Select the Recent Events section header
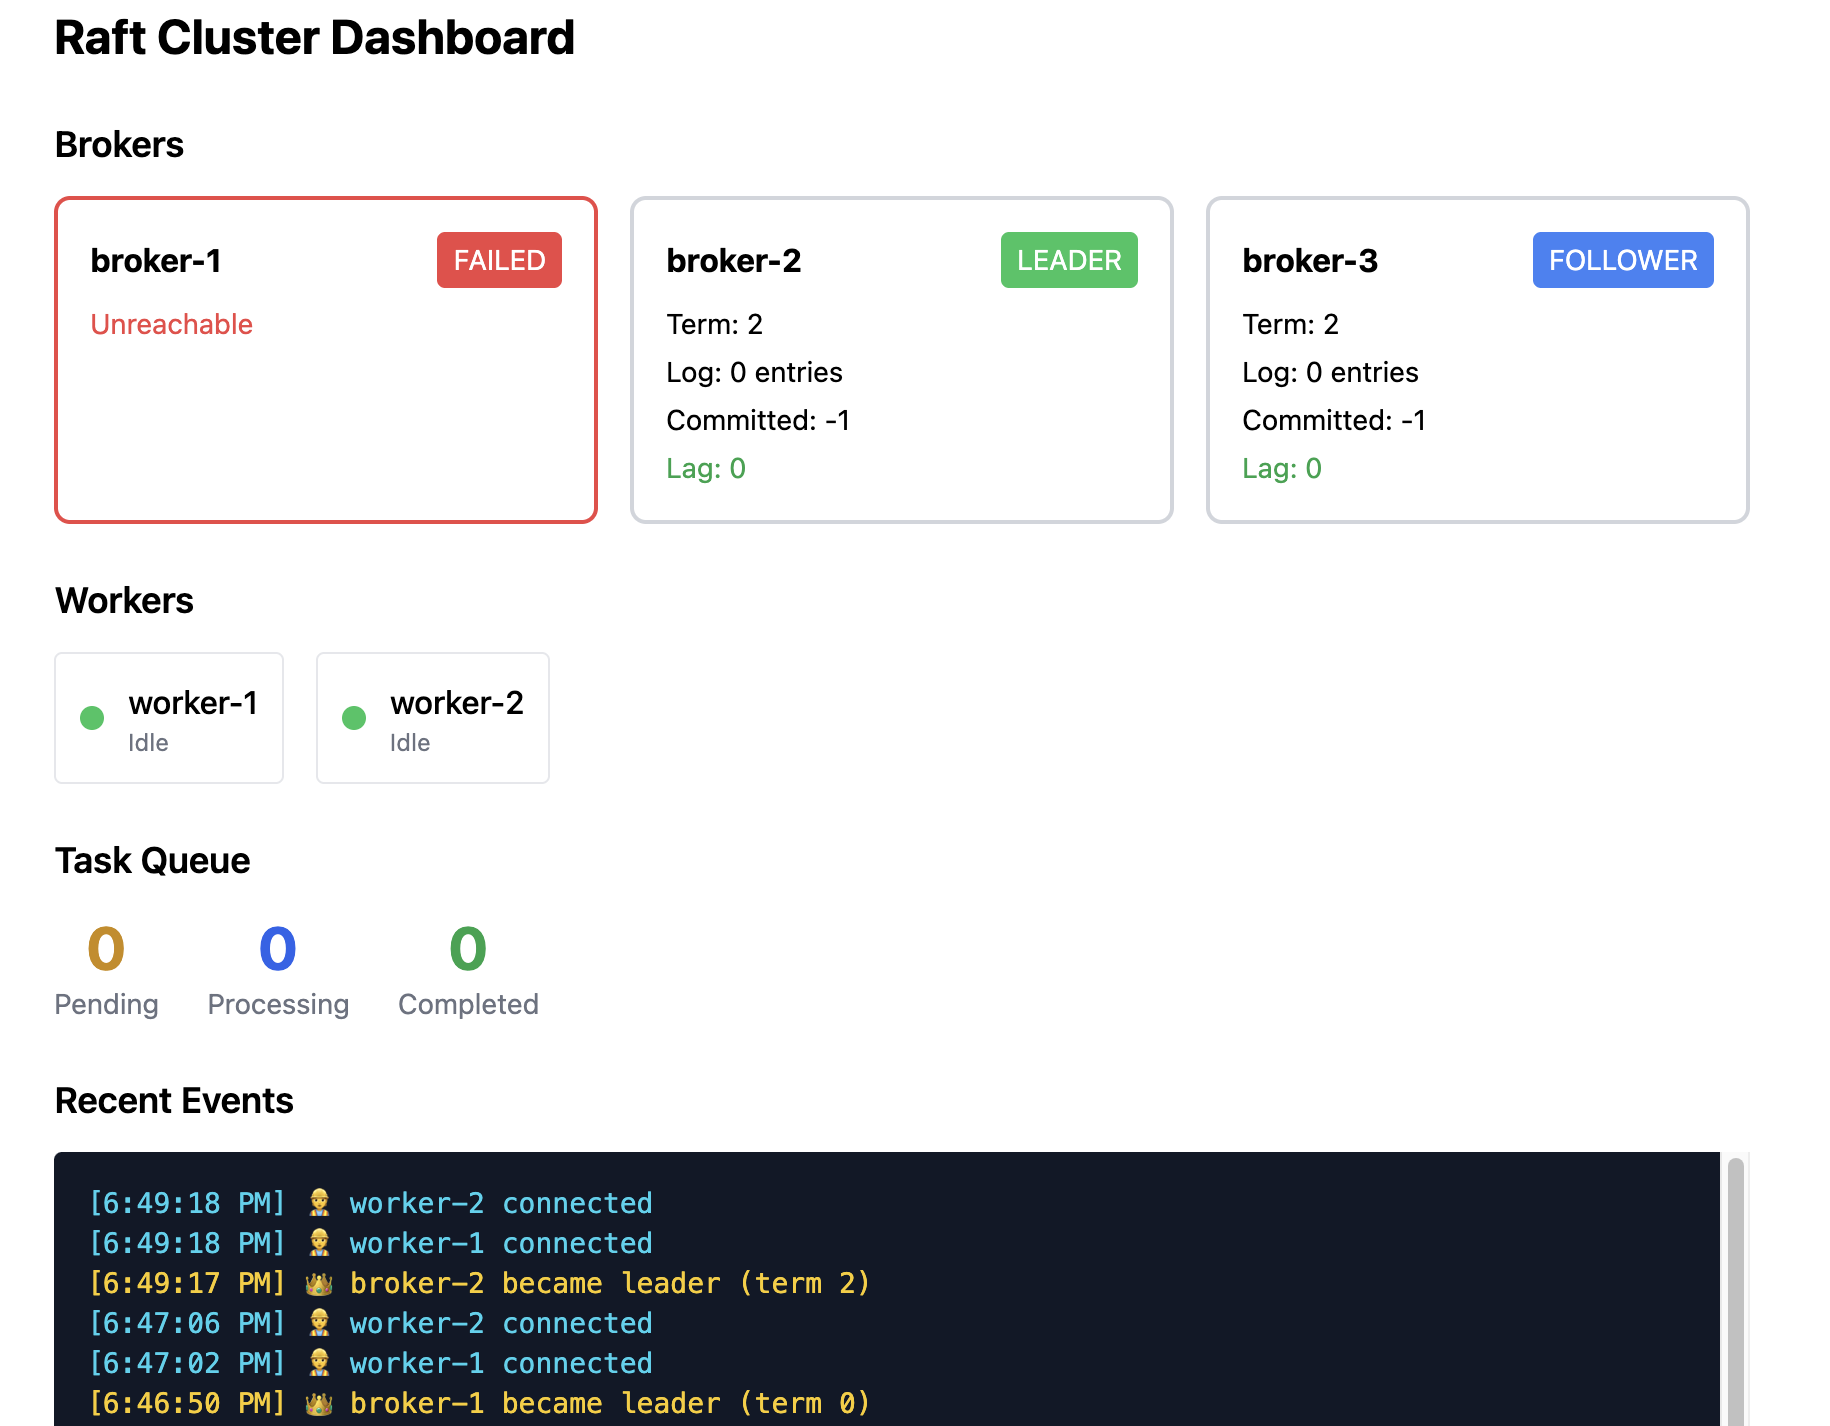Screen dimensions: 1830x1426 174,1100
